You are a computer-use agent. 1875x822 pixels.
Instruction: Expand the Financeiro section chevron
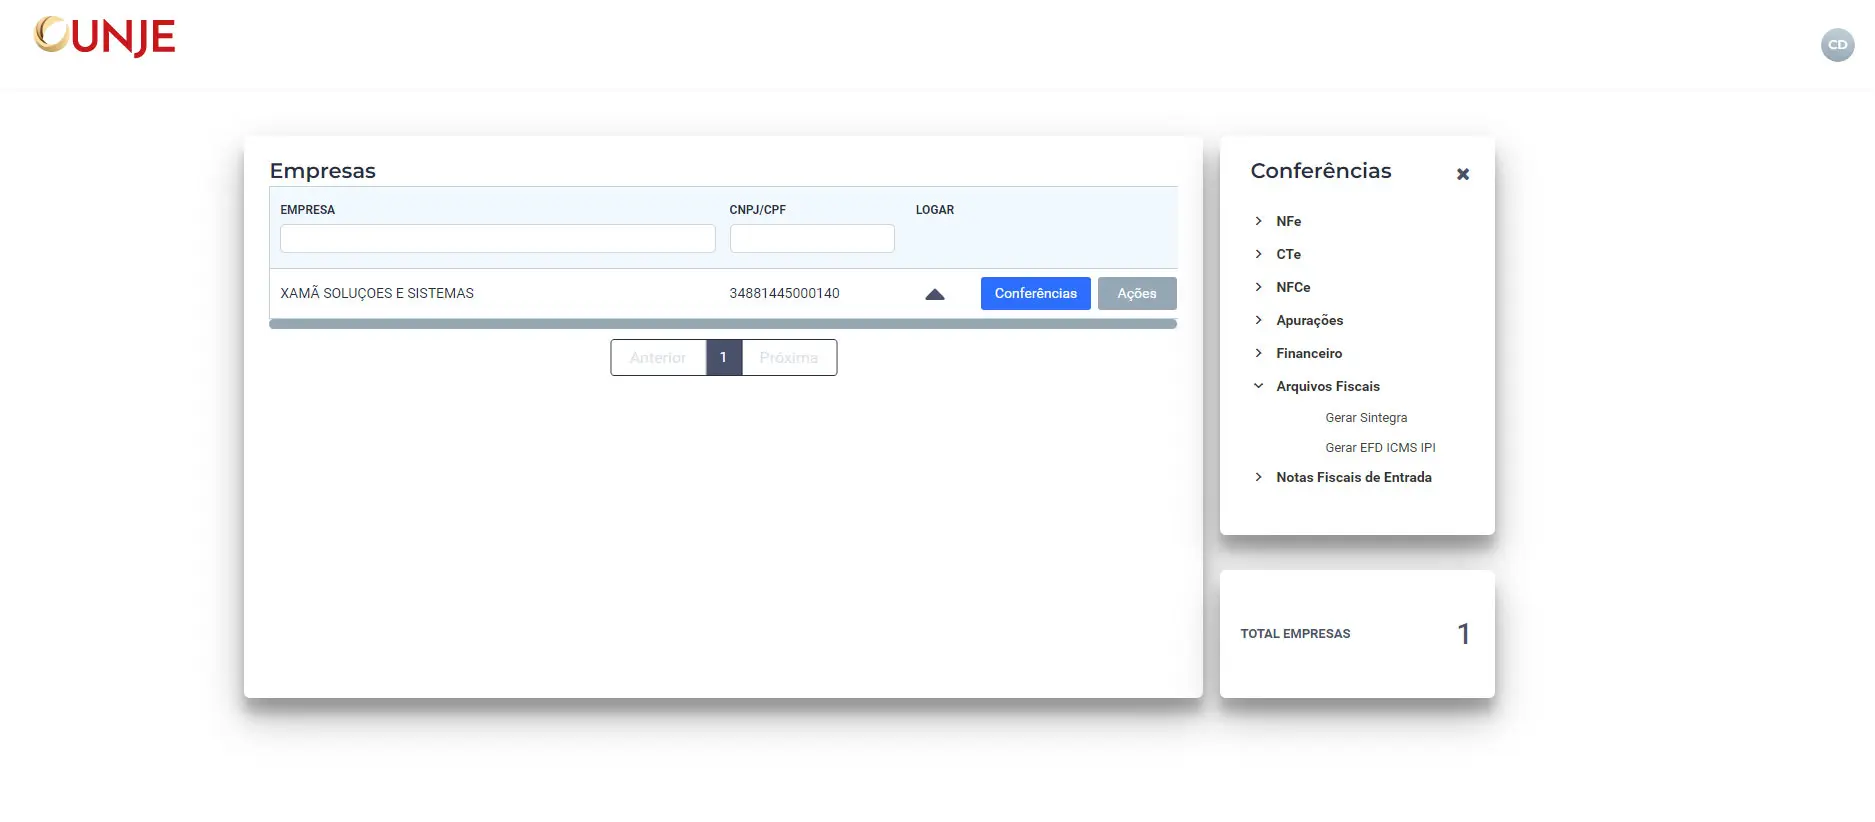click(x=1258, y=353)
